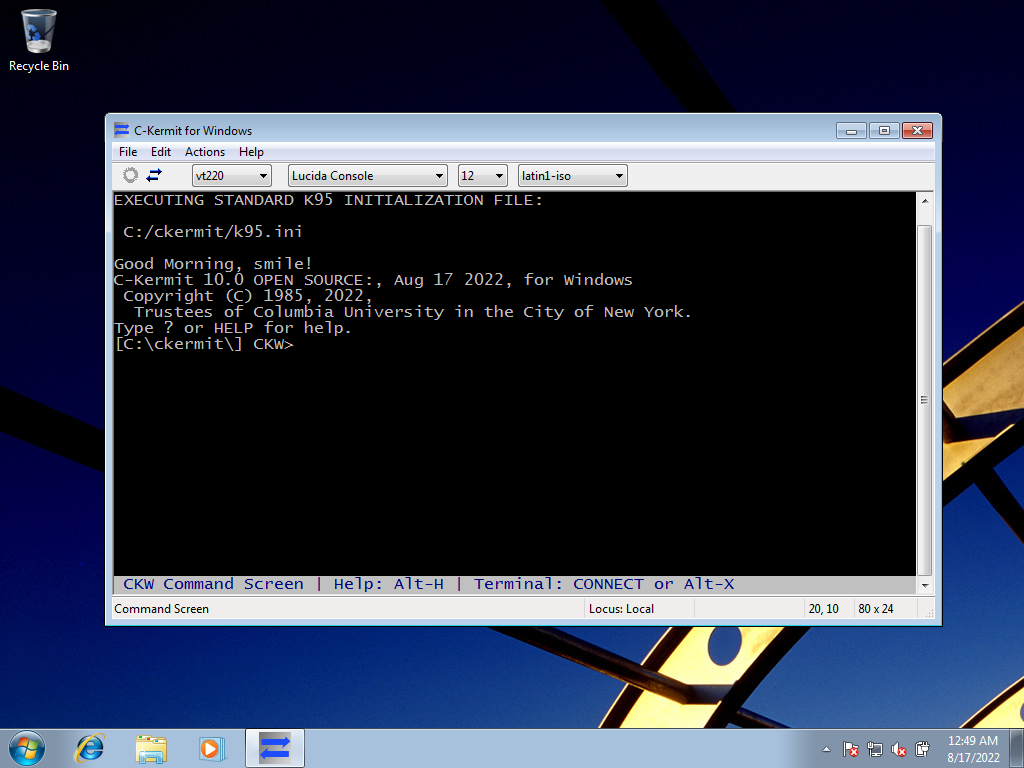Click the gear settings icon in Kermit toolbar
This screenshot has width=1024, height=768.
tap(131, 175)
